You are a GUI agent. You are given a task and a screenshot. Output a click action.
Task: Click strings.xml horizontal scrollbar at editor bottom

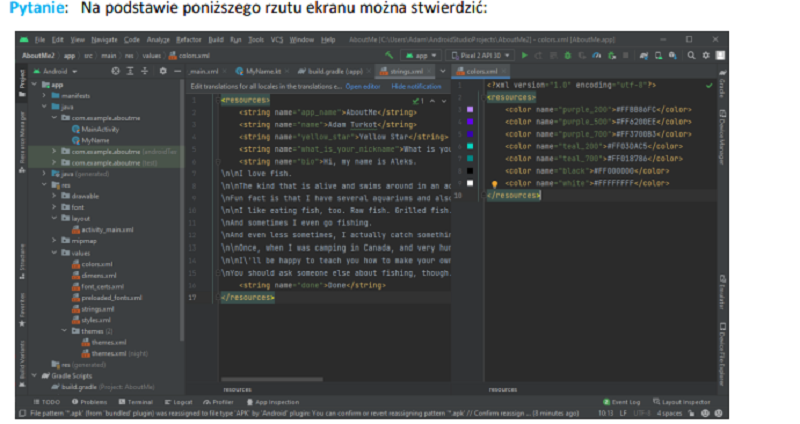pos(272,380)
